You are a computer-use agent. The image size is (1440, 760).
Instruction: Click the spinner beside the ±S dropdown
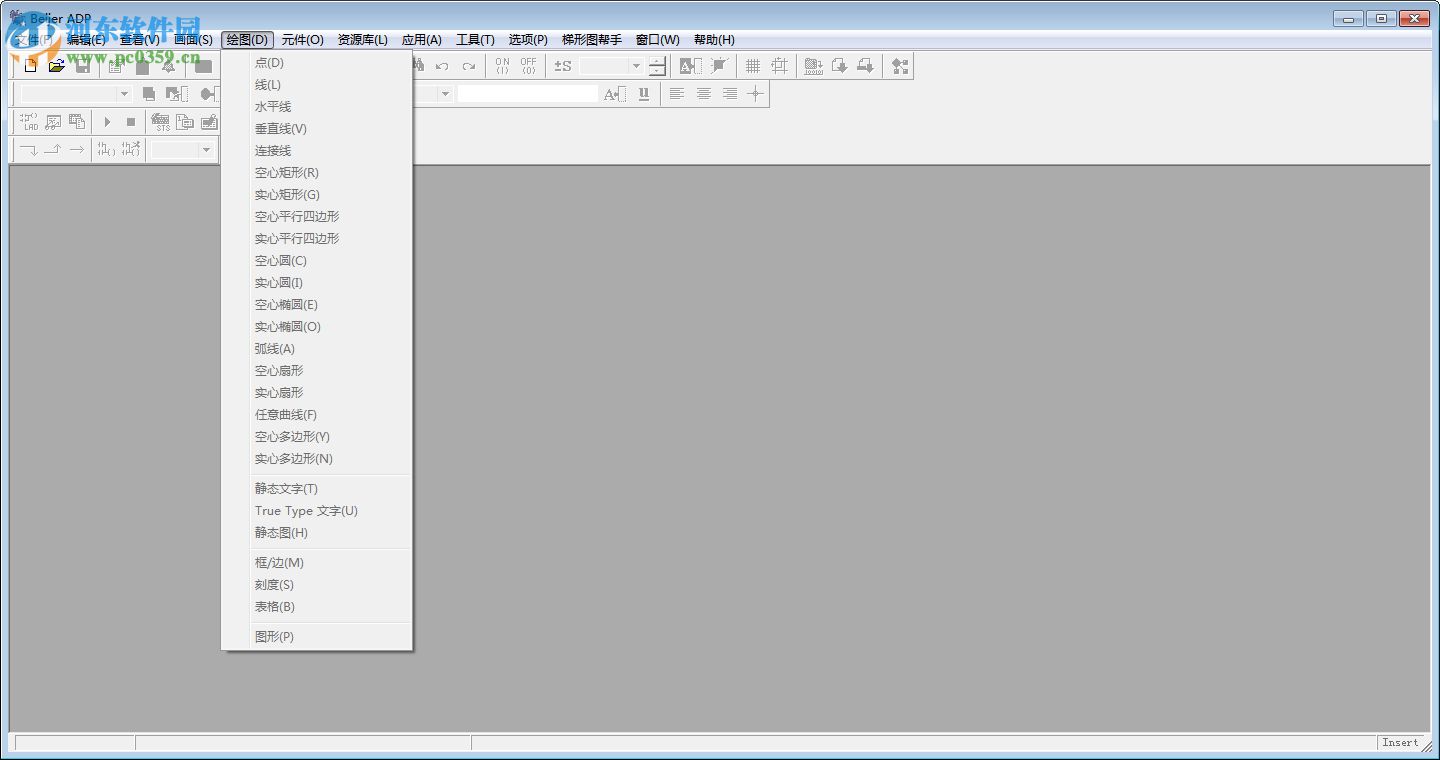click(x=657, y=66)
